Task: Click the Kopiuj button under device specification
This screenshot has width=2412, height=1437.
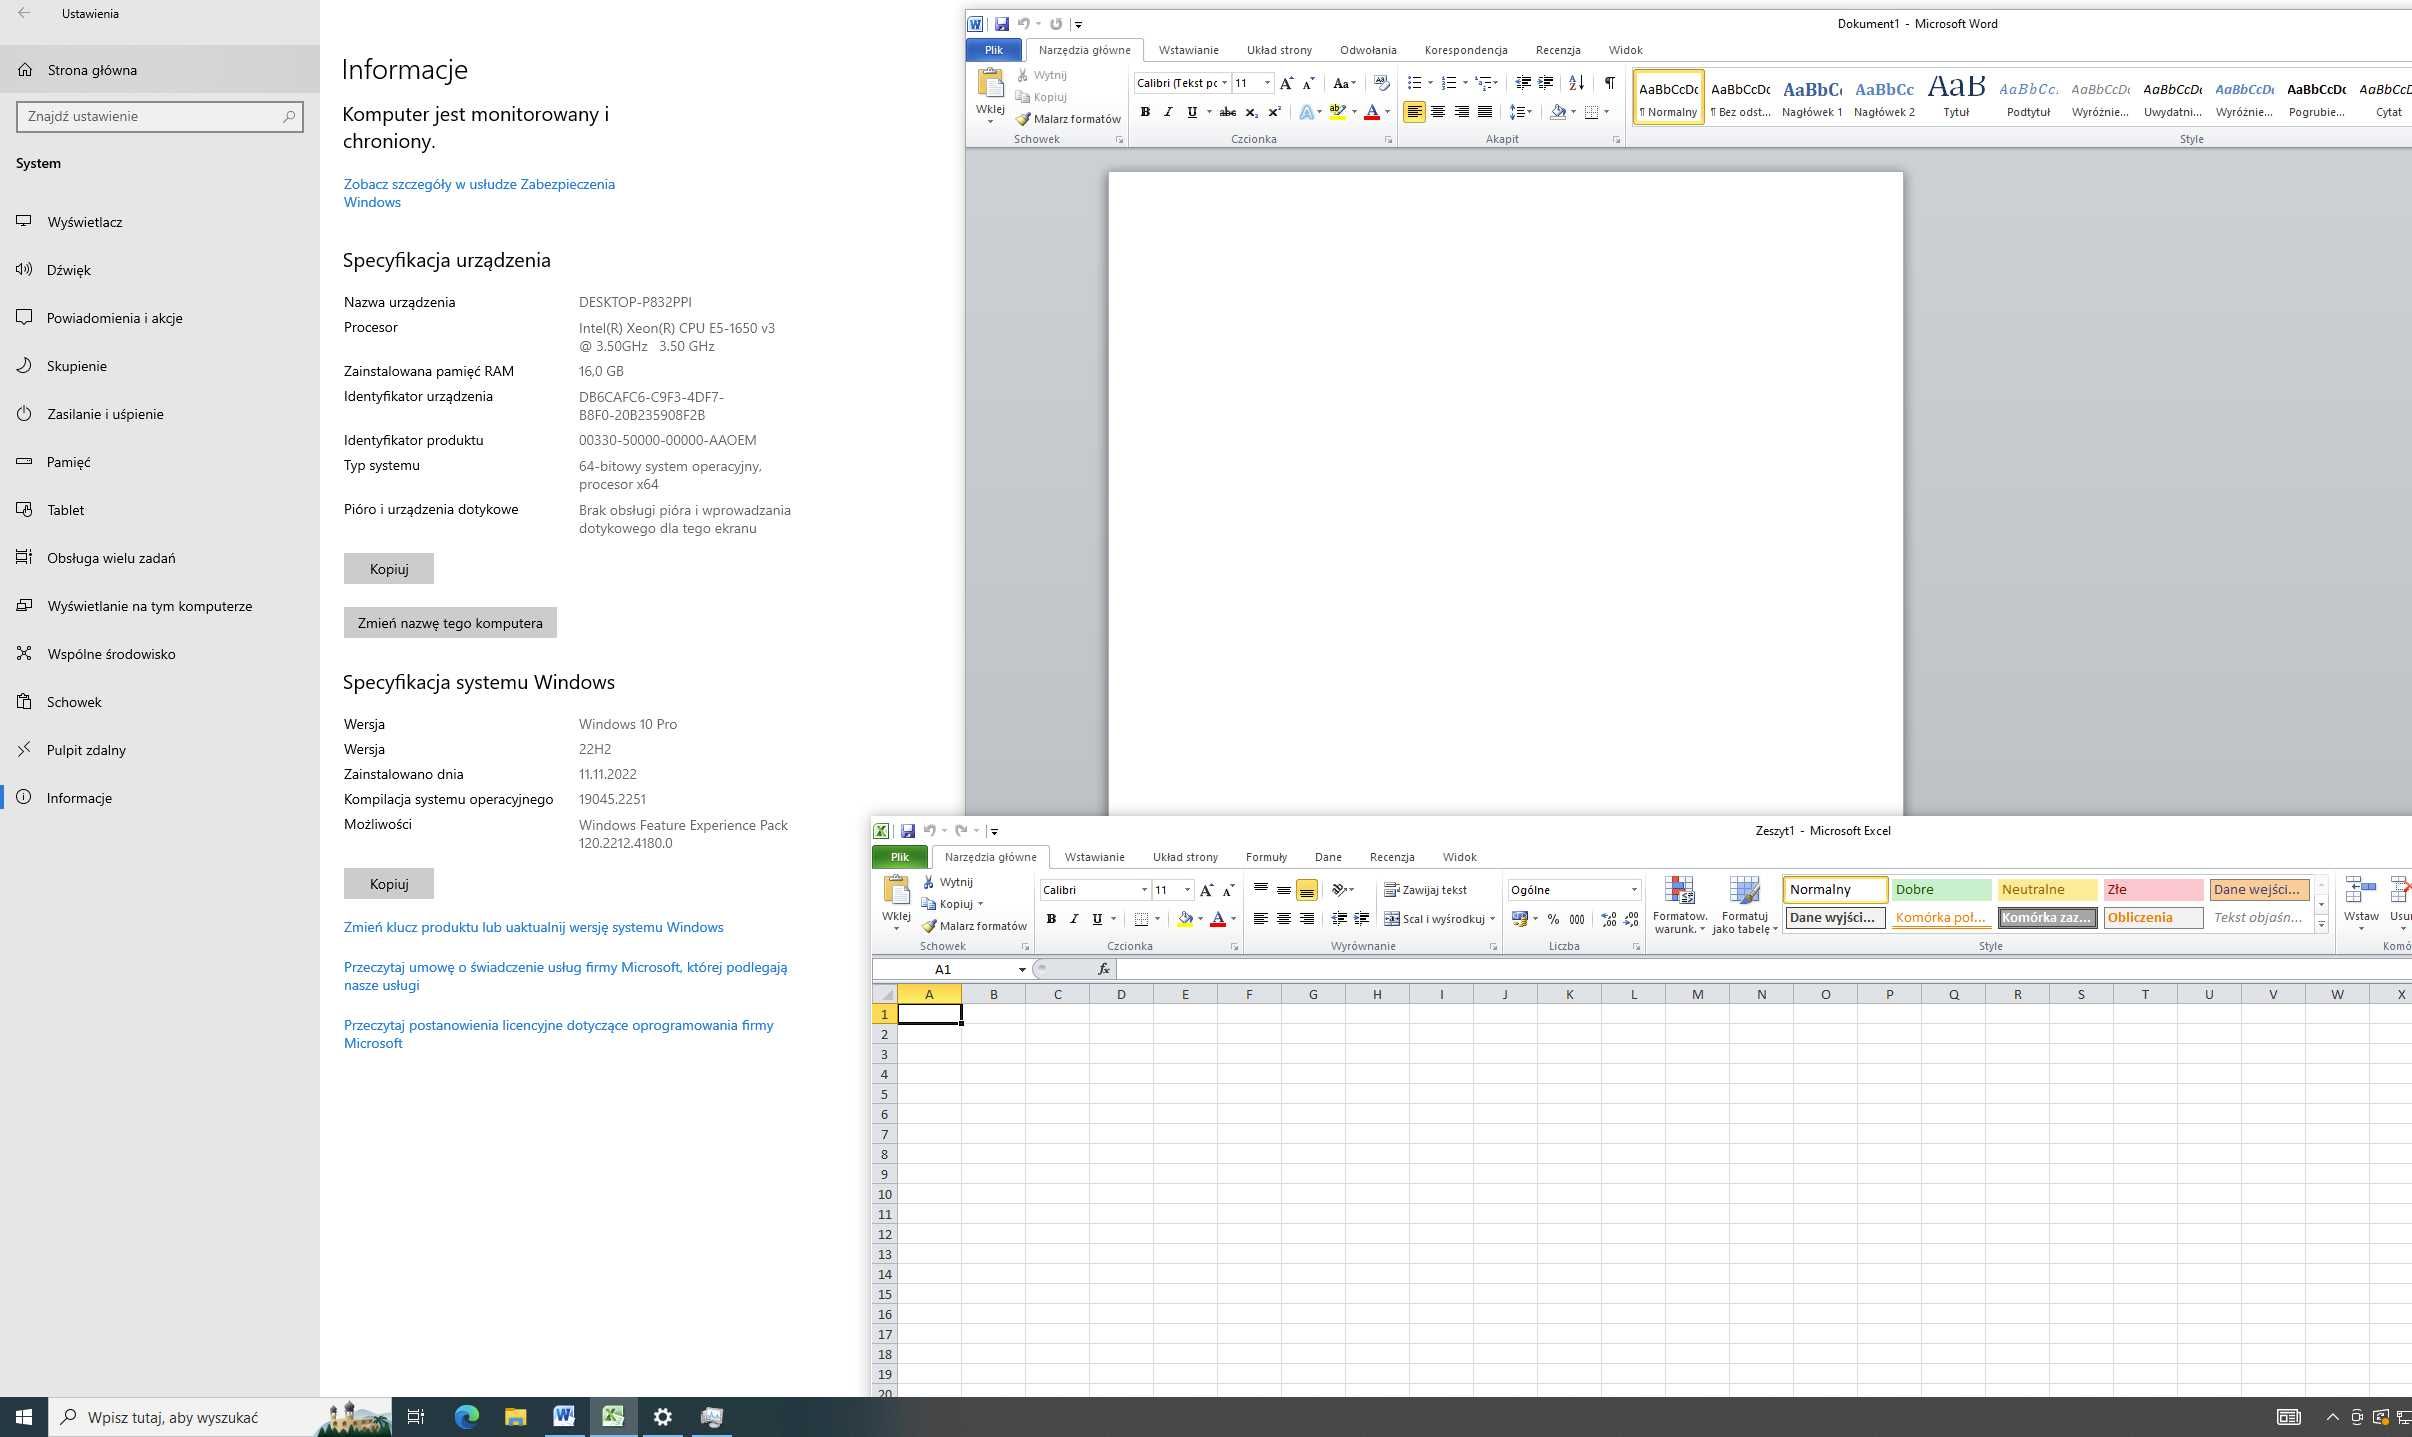Action: coord(389,568)
